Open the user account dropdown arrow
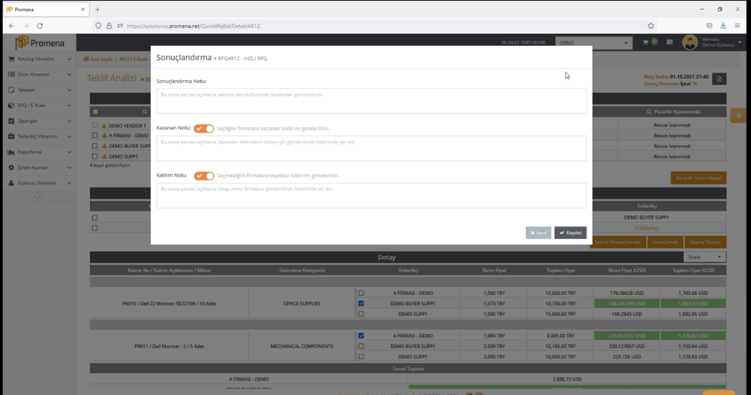Image resolution: width=751 pixels, height=395 pixels. (740, 43)
